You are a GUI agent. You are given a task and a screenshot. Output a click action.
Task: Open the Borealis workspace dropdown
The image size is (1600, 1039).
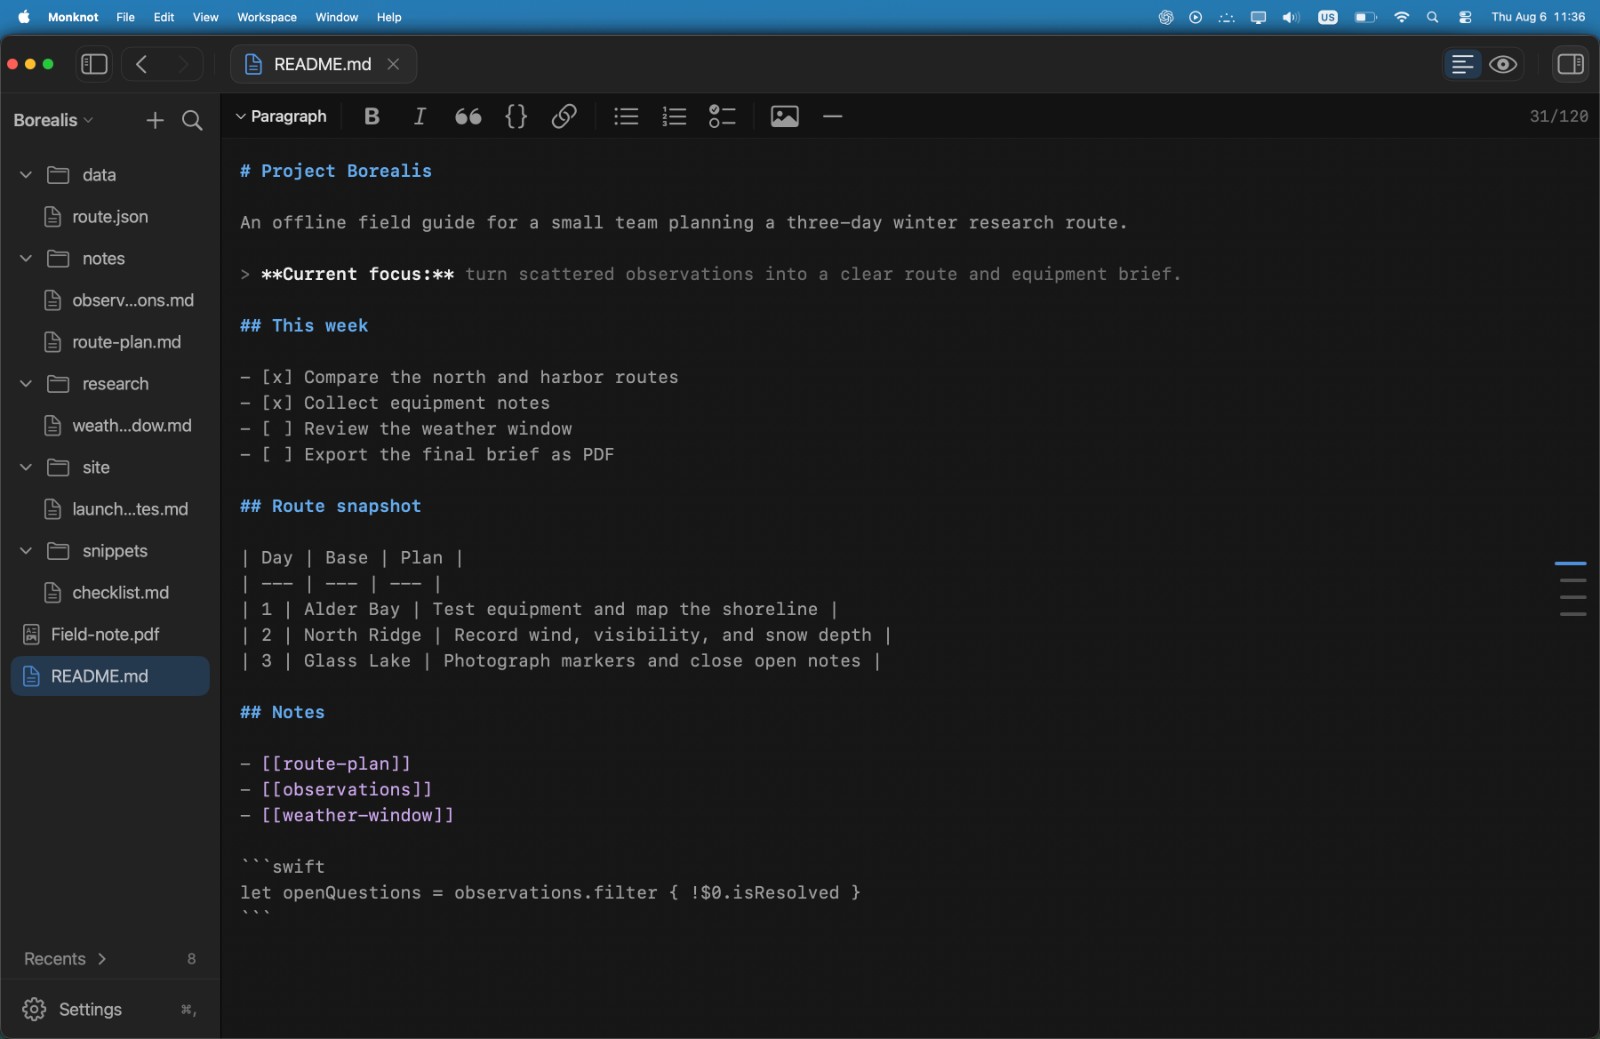(53, 120)
